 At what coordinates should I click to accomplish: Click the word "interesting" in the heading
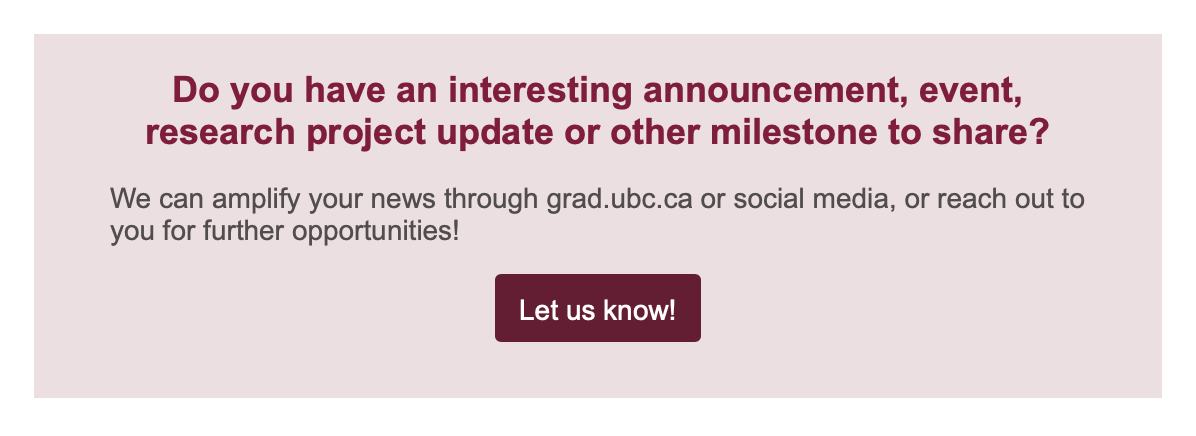click(540, 91)
